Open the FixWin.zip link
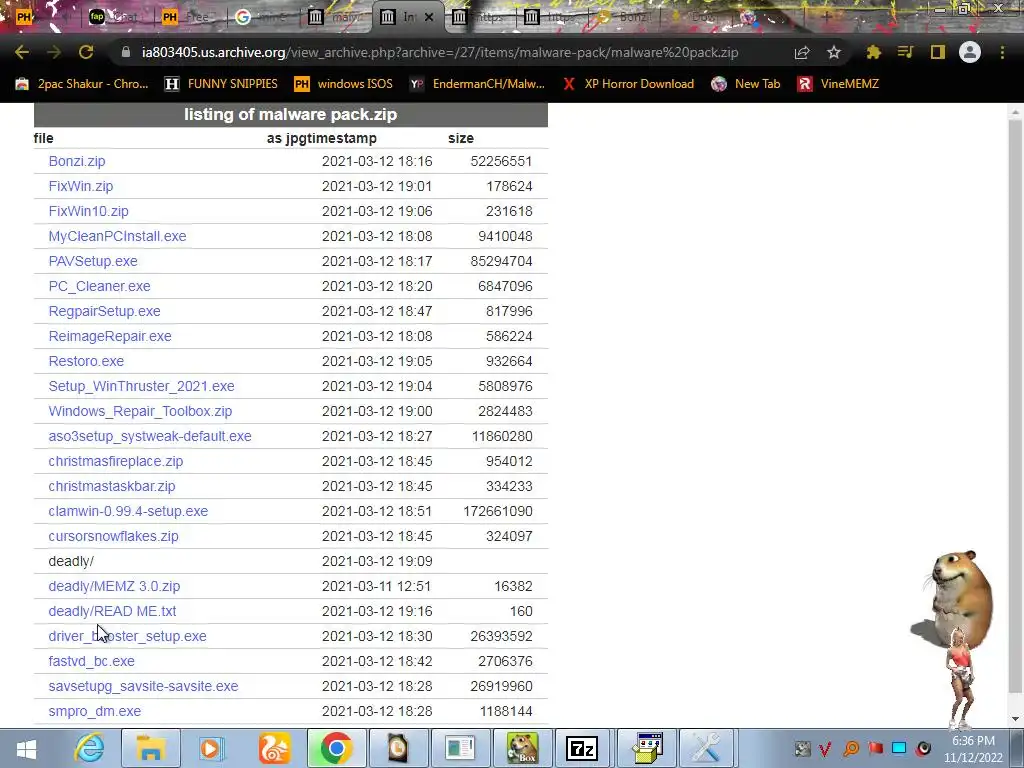This screenshot has height=768, width=1024. [x=80, y=186]
